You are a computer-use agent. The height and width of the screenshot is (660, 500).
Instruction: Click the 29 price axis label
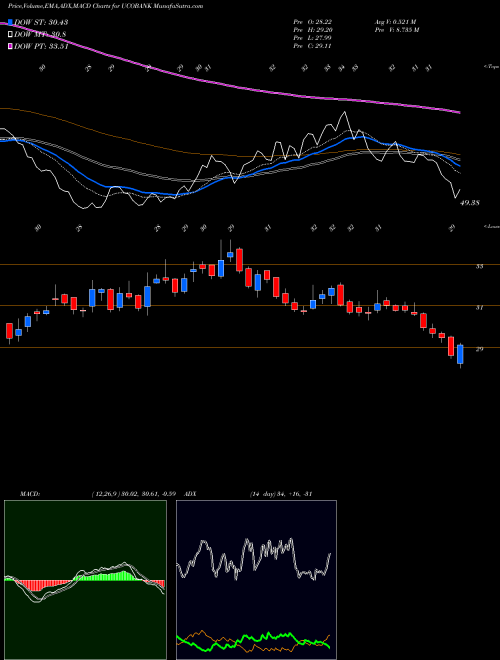[479, 349]
